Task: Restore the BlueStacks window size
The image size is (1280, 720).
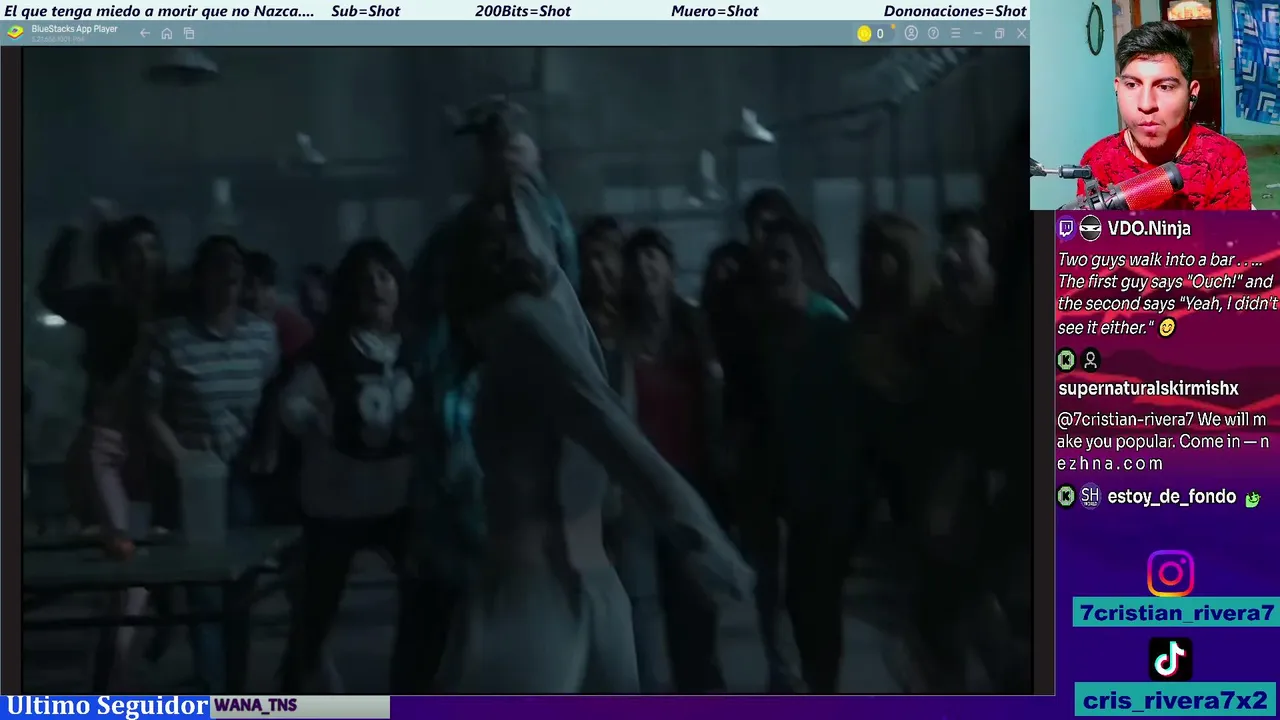Action: (x=999, y=33)
